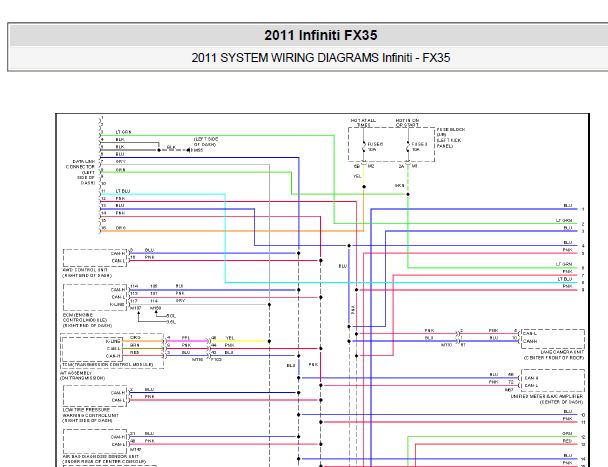608x467 pixels.
Task: Click the AWD control unit "CAN-L" terminal
Action: [x=118, y=261]
